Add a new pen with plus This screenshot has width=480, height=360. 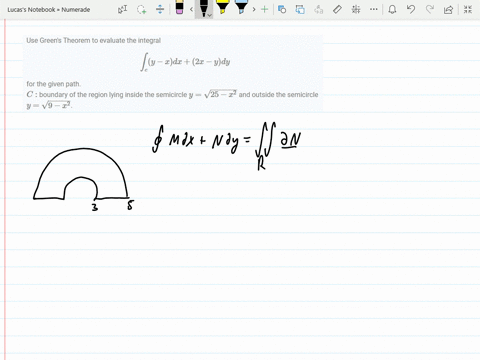pyautogui.click(x=265, y=9)
